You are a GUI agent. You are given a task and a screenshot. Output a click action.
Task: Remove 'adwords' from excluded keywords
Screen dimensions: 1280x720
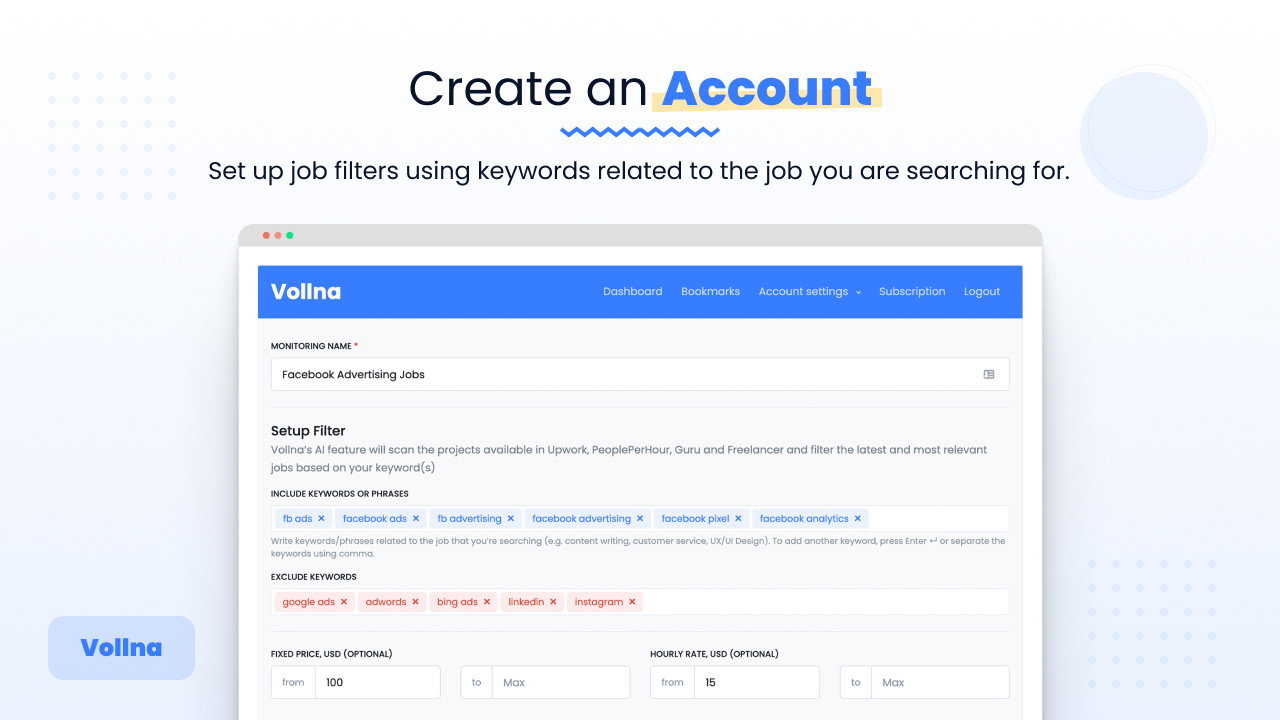tap(416, 602)
